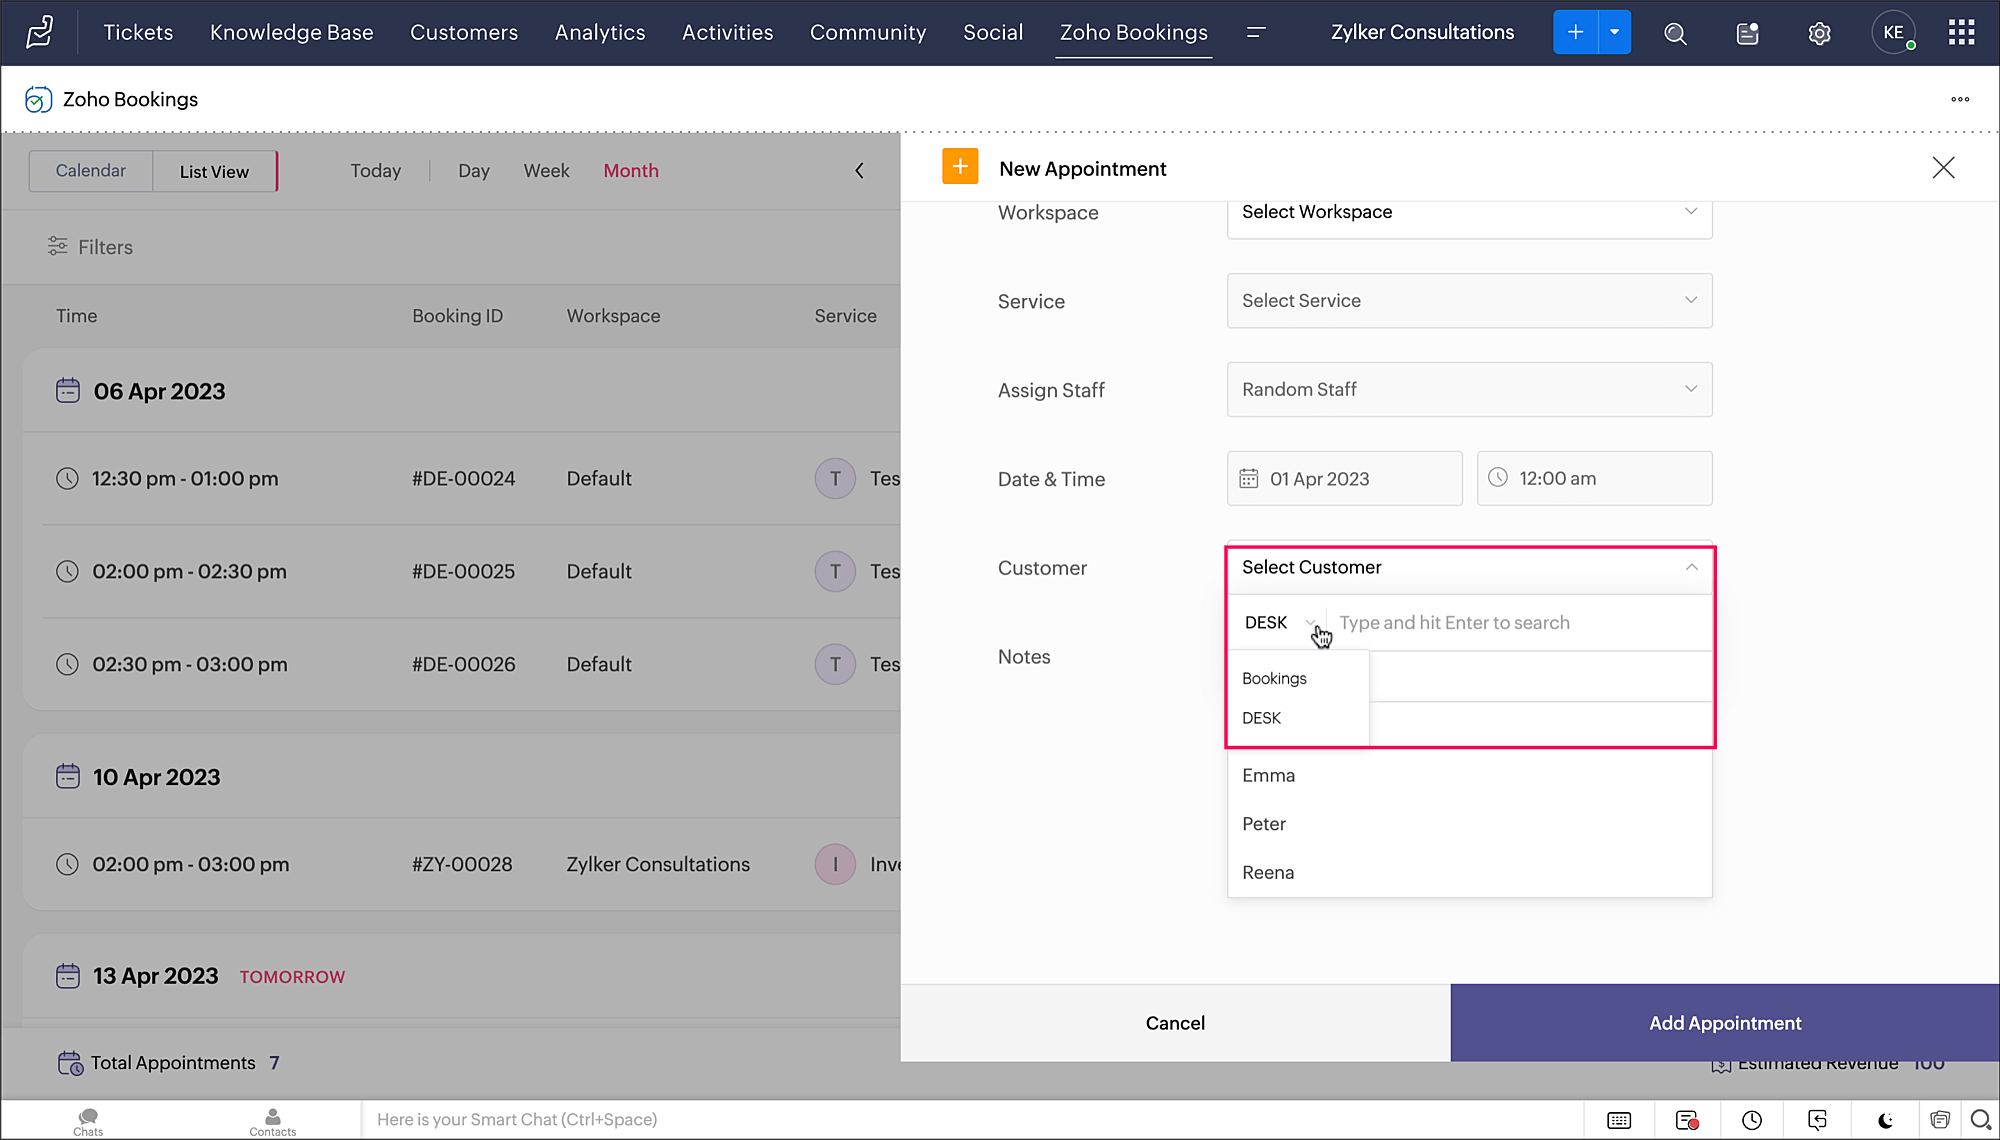Click the Add Appointment button

tap(1724, 1023)
